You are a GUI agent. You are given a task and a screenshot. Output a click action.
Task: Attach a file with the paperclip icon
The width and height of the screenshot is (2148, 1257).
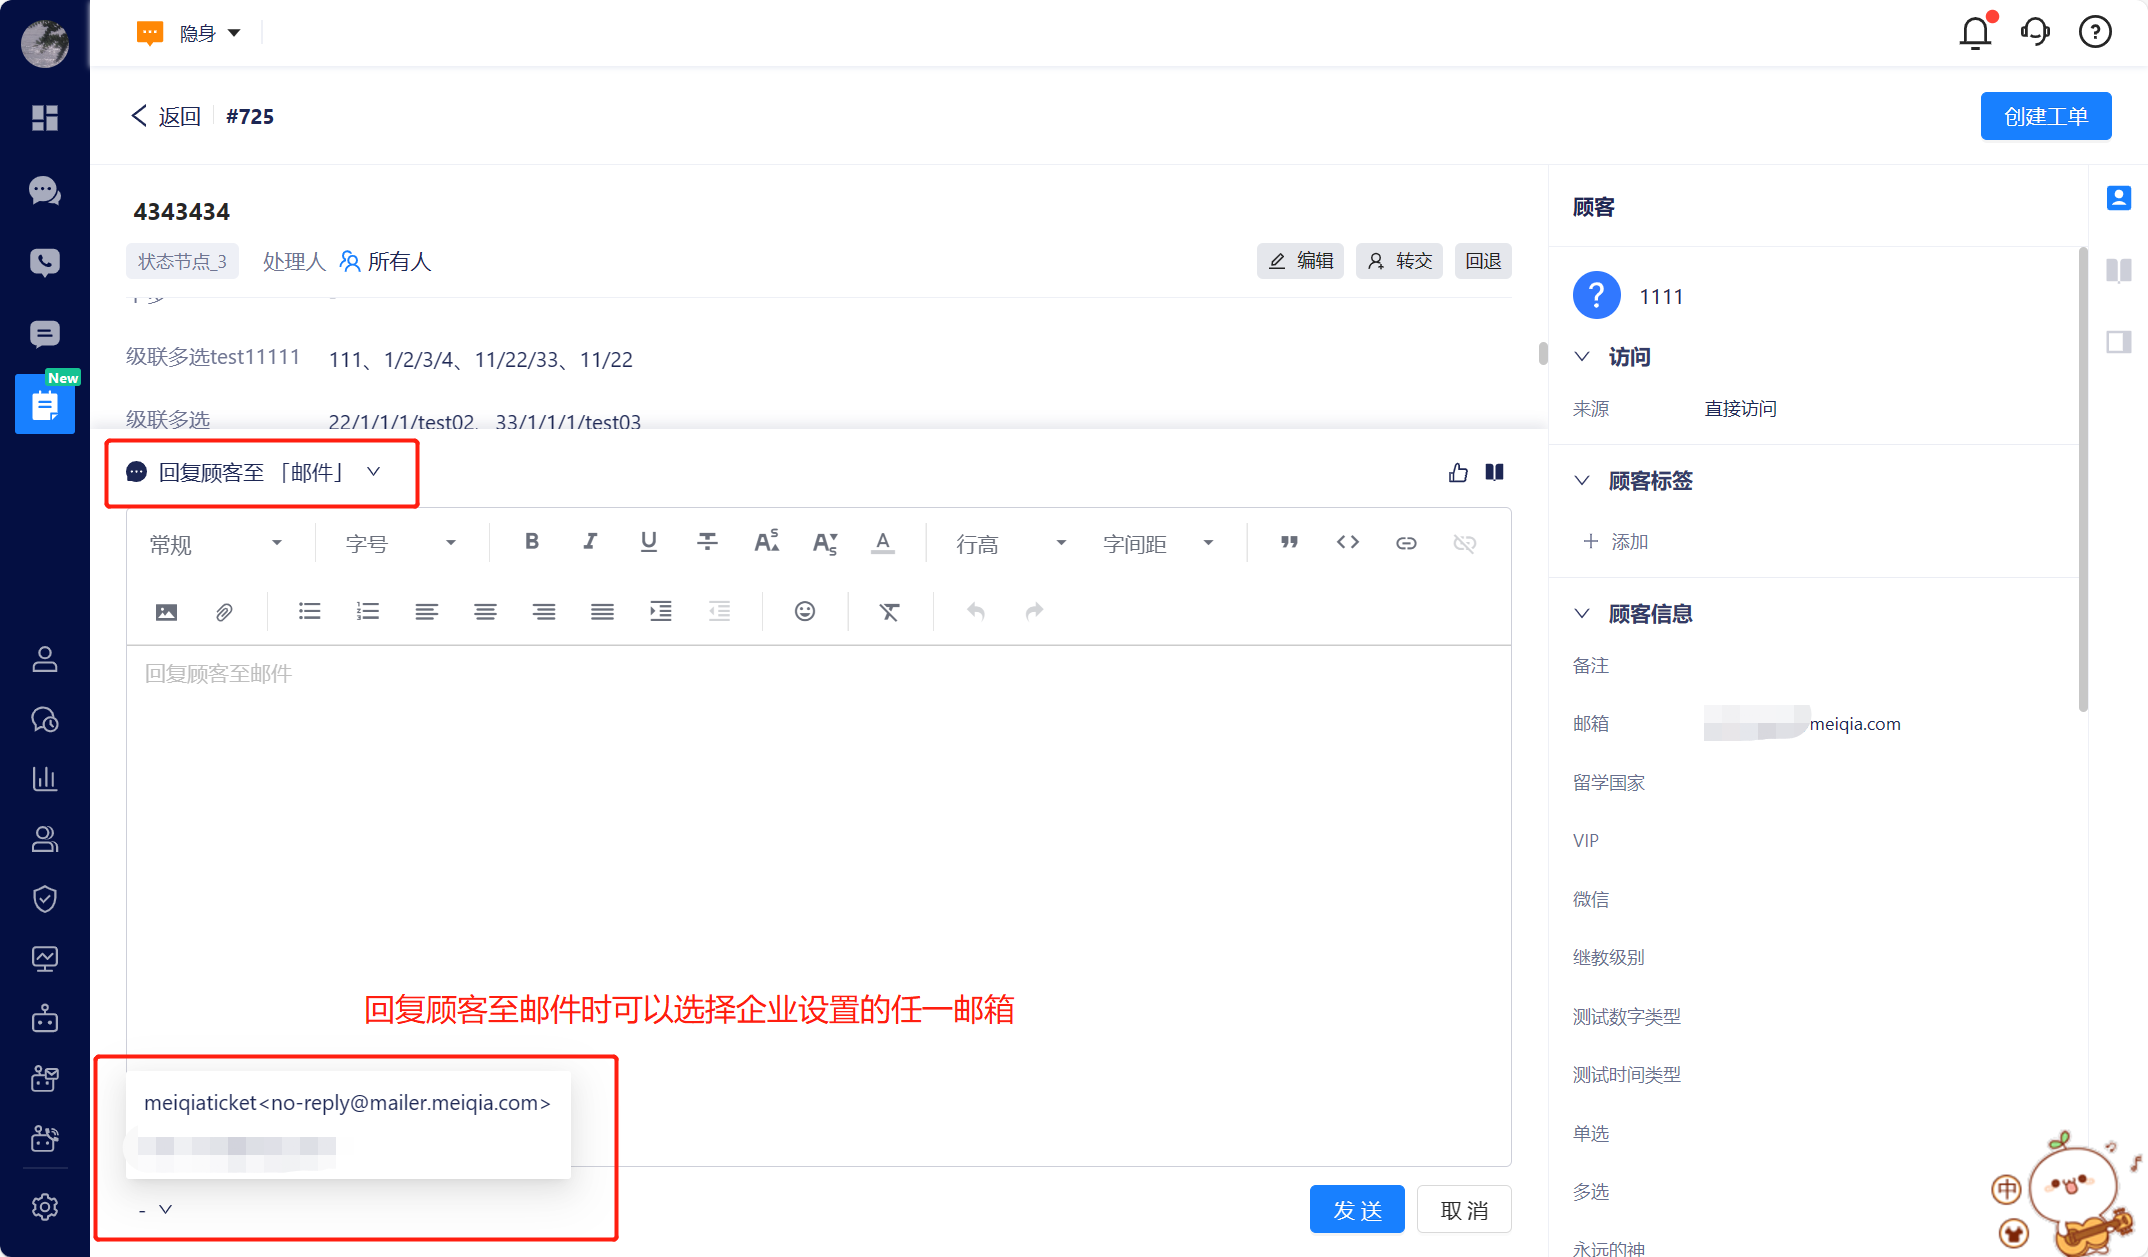coord(224,611)
